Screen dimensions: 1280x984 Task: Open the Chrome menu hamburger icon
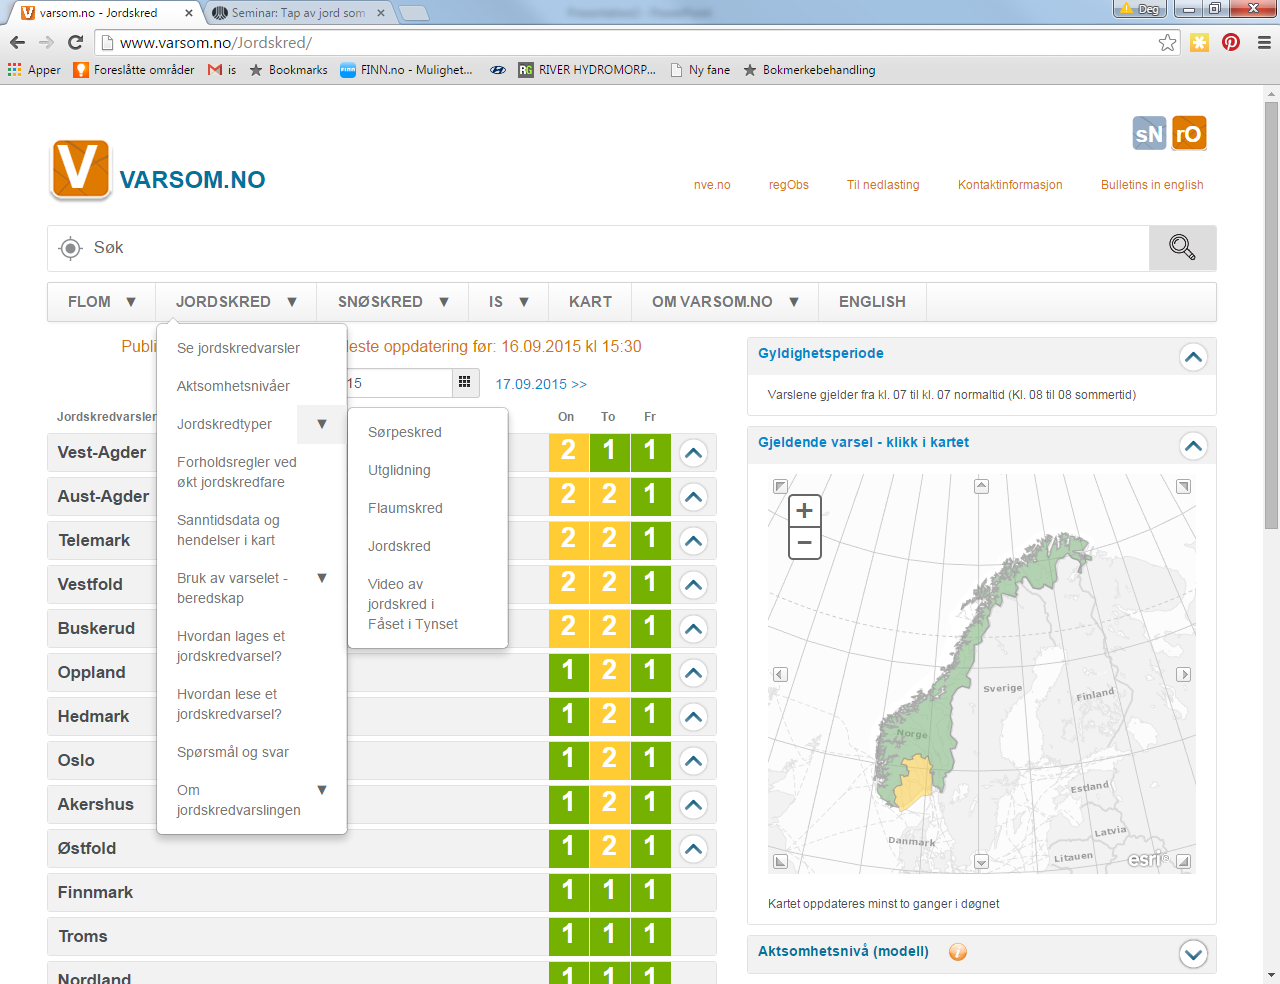1264,42
